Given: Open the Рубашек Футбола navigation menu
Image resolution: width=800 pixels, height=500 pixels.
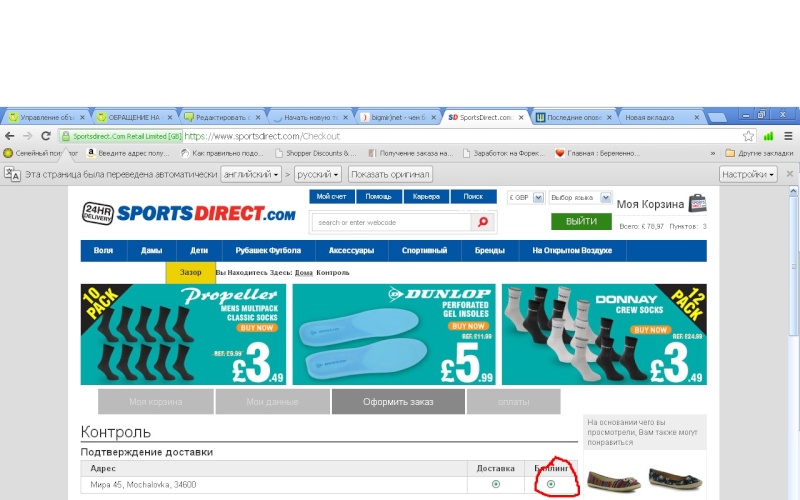Looking at the screenshot, I should click(268, 251).
